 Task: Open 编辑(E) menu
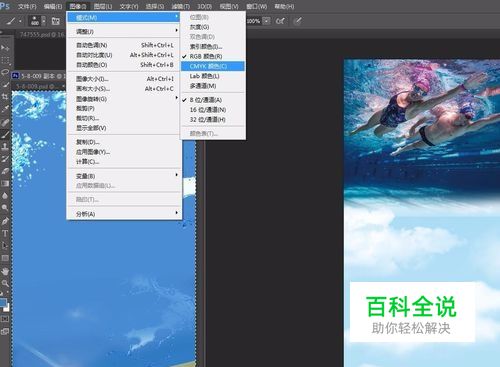53,6
